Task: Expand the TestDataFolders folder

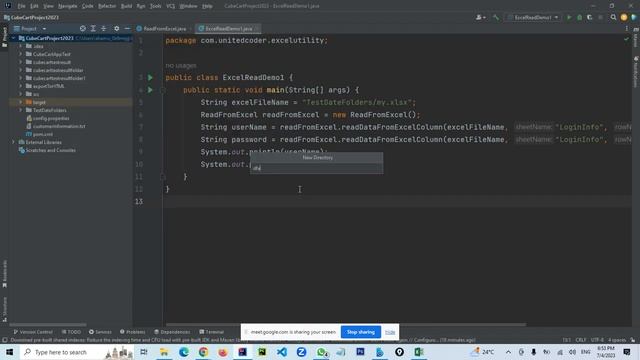Action: 20,110
